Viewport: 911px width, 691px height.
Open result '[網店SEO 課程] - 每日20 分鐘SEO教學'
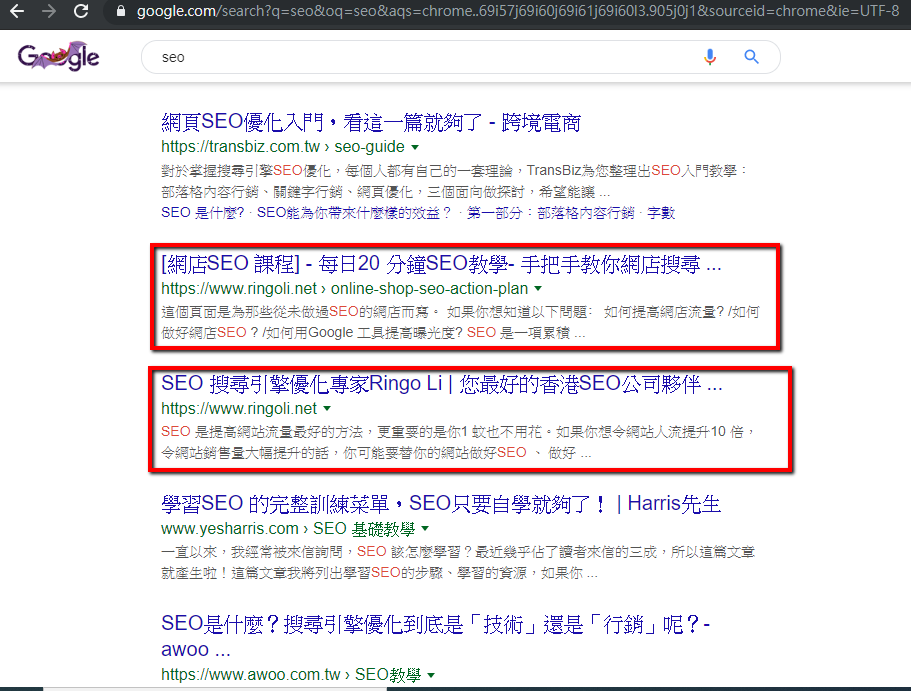pyautogui.click(x=441, y=264)
